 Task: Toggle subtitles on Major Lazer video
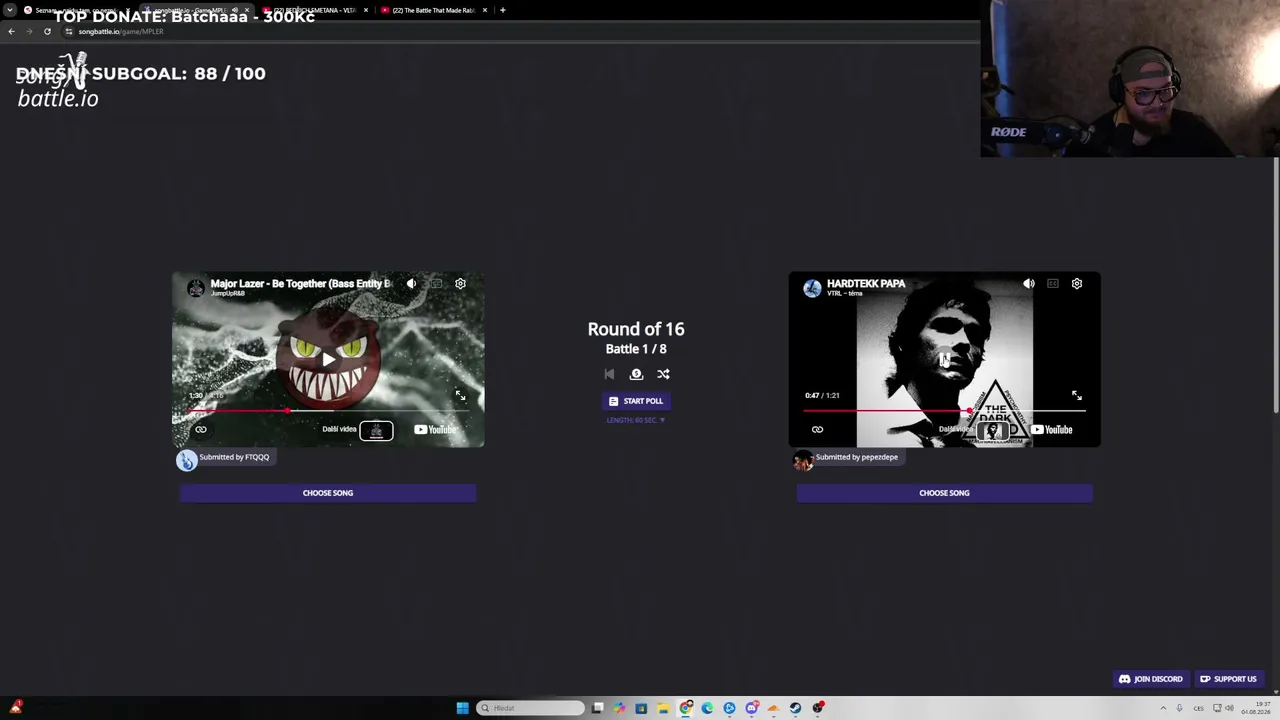click(x=436, y=284)
